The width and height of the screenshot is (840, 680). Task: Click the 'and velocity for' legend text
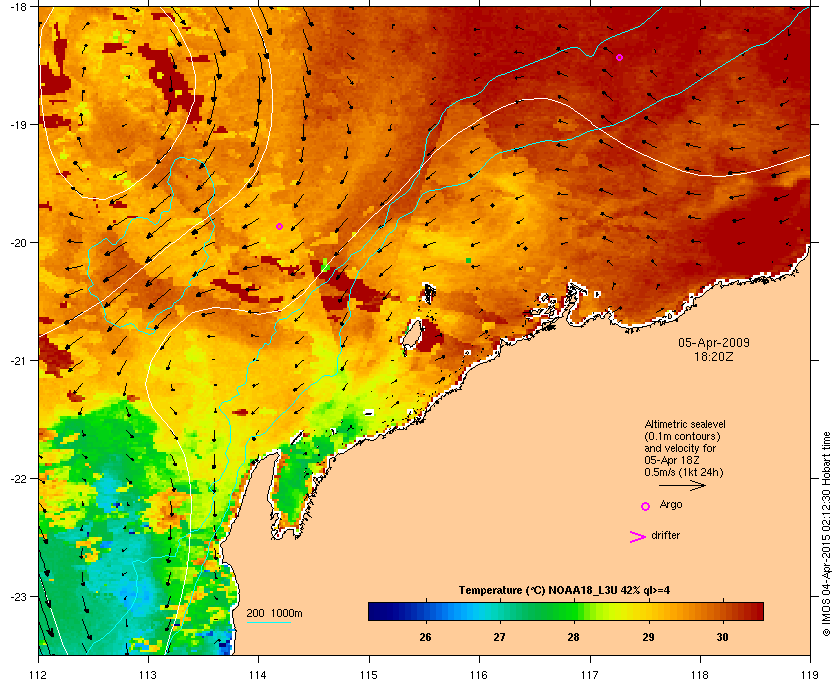pos(680,448)
